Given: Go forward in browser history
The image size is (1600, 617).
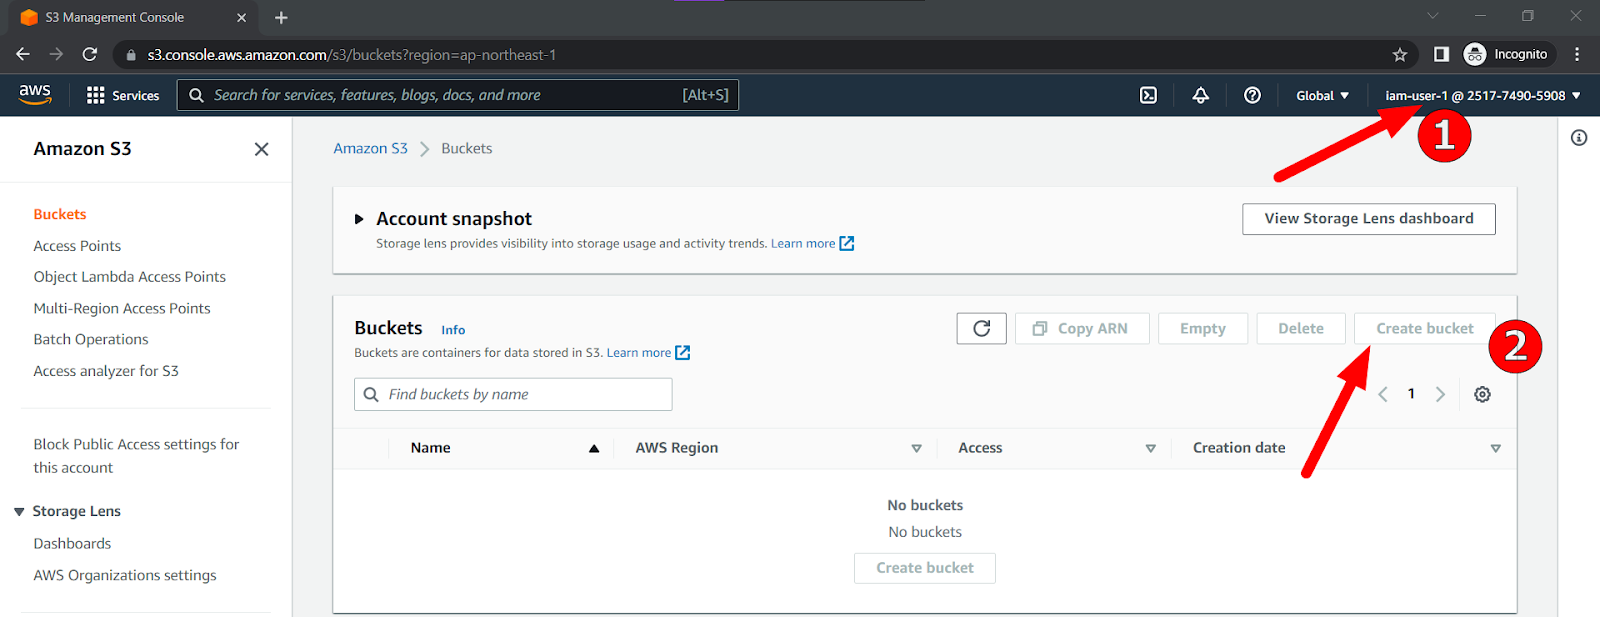Looking at the screenshot, I should (56, 54).
